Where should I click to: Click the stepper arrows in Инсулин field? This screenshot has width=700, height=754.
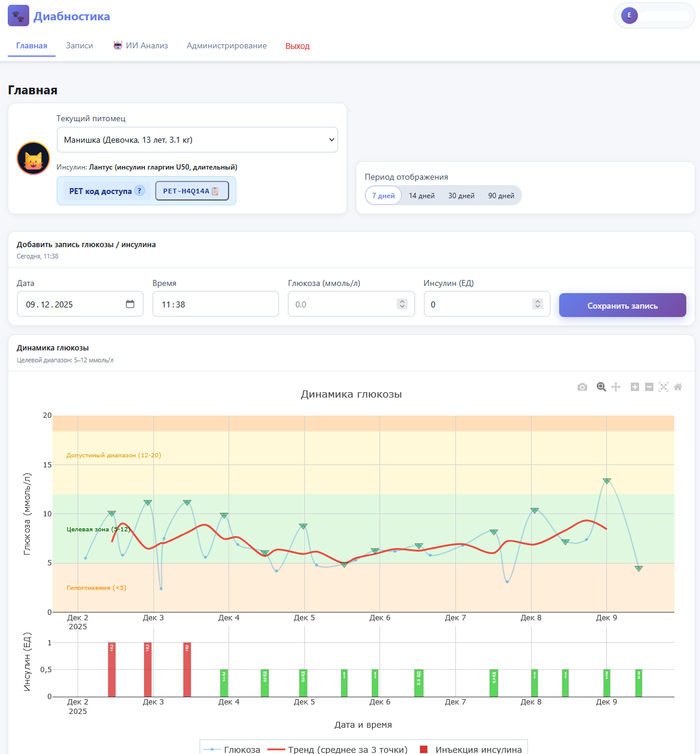tap(537, 305)
